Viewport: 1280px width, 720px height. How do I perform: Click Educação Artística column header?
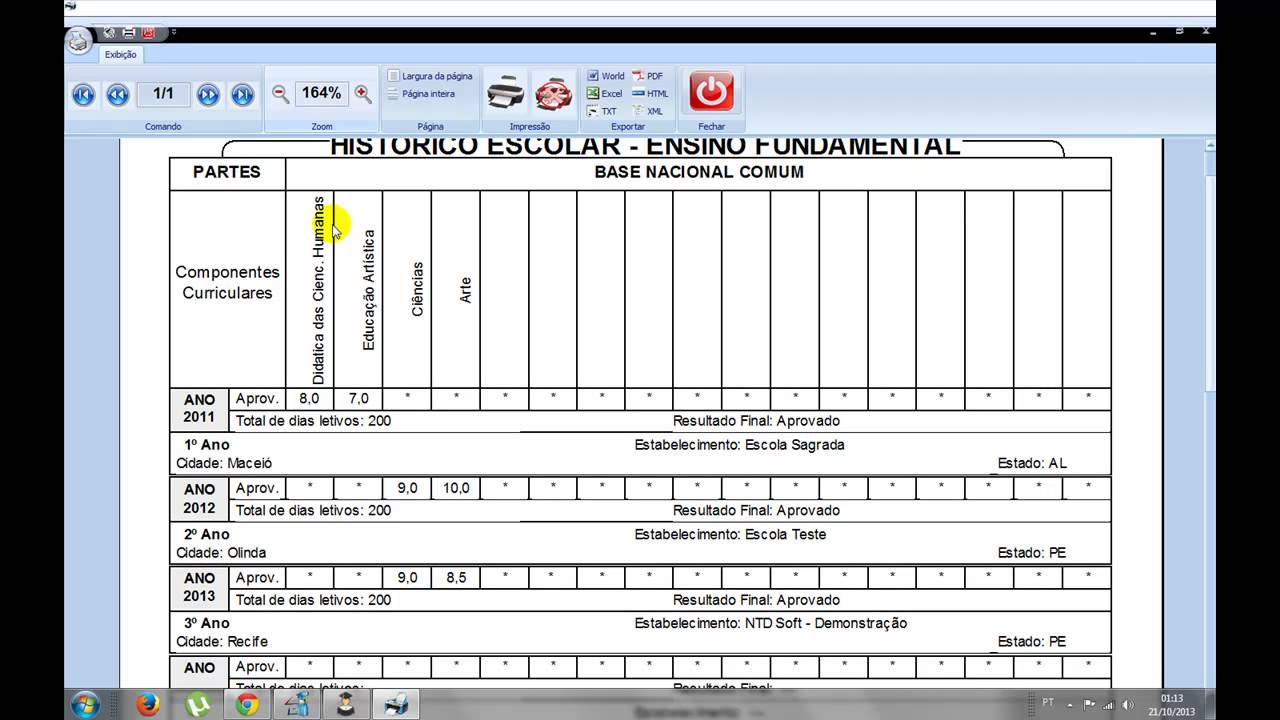(x=359, y=289)
